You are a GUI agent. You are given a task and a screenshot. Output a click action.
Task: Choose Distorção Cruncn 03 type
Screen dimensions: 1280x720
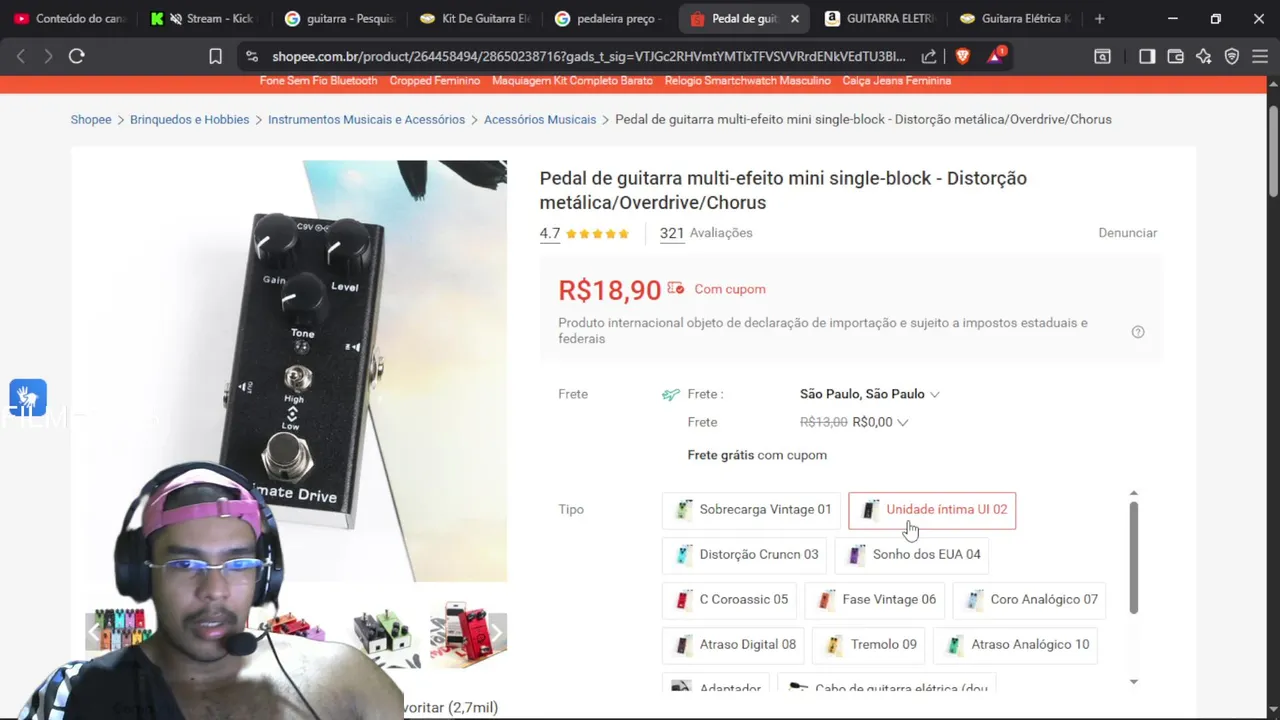click(744, 555)
